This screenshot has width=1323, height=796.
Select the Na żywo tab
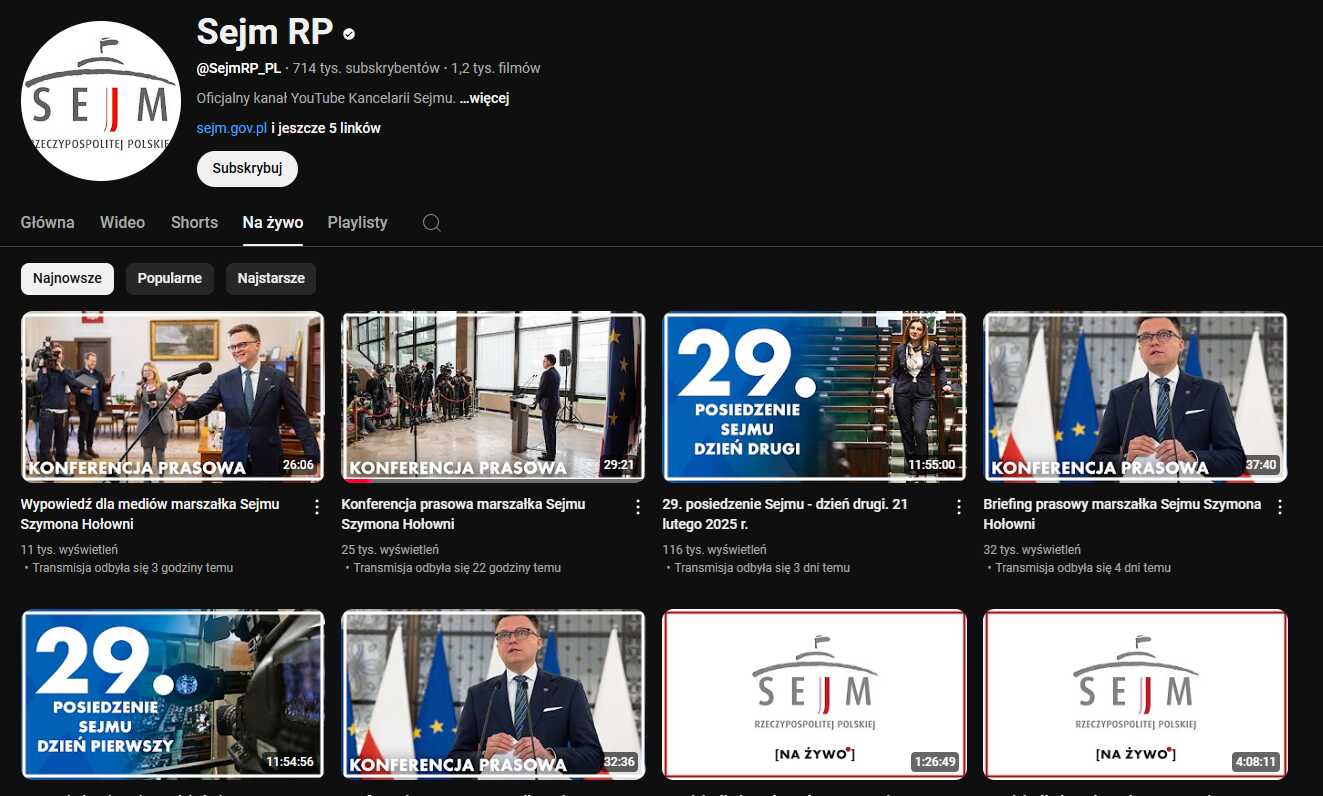click(x=273, y=222)
